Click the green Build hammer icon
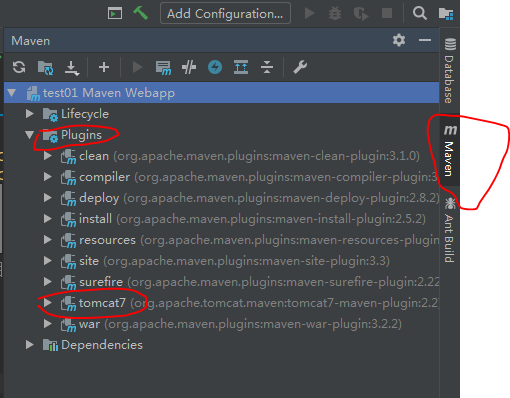Viewport: 510px width, 398px height. [140, 13]
